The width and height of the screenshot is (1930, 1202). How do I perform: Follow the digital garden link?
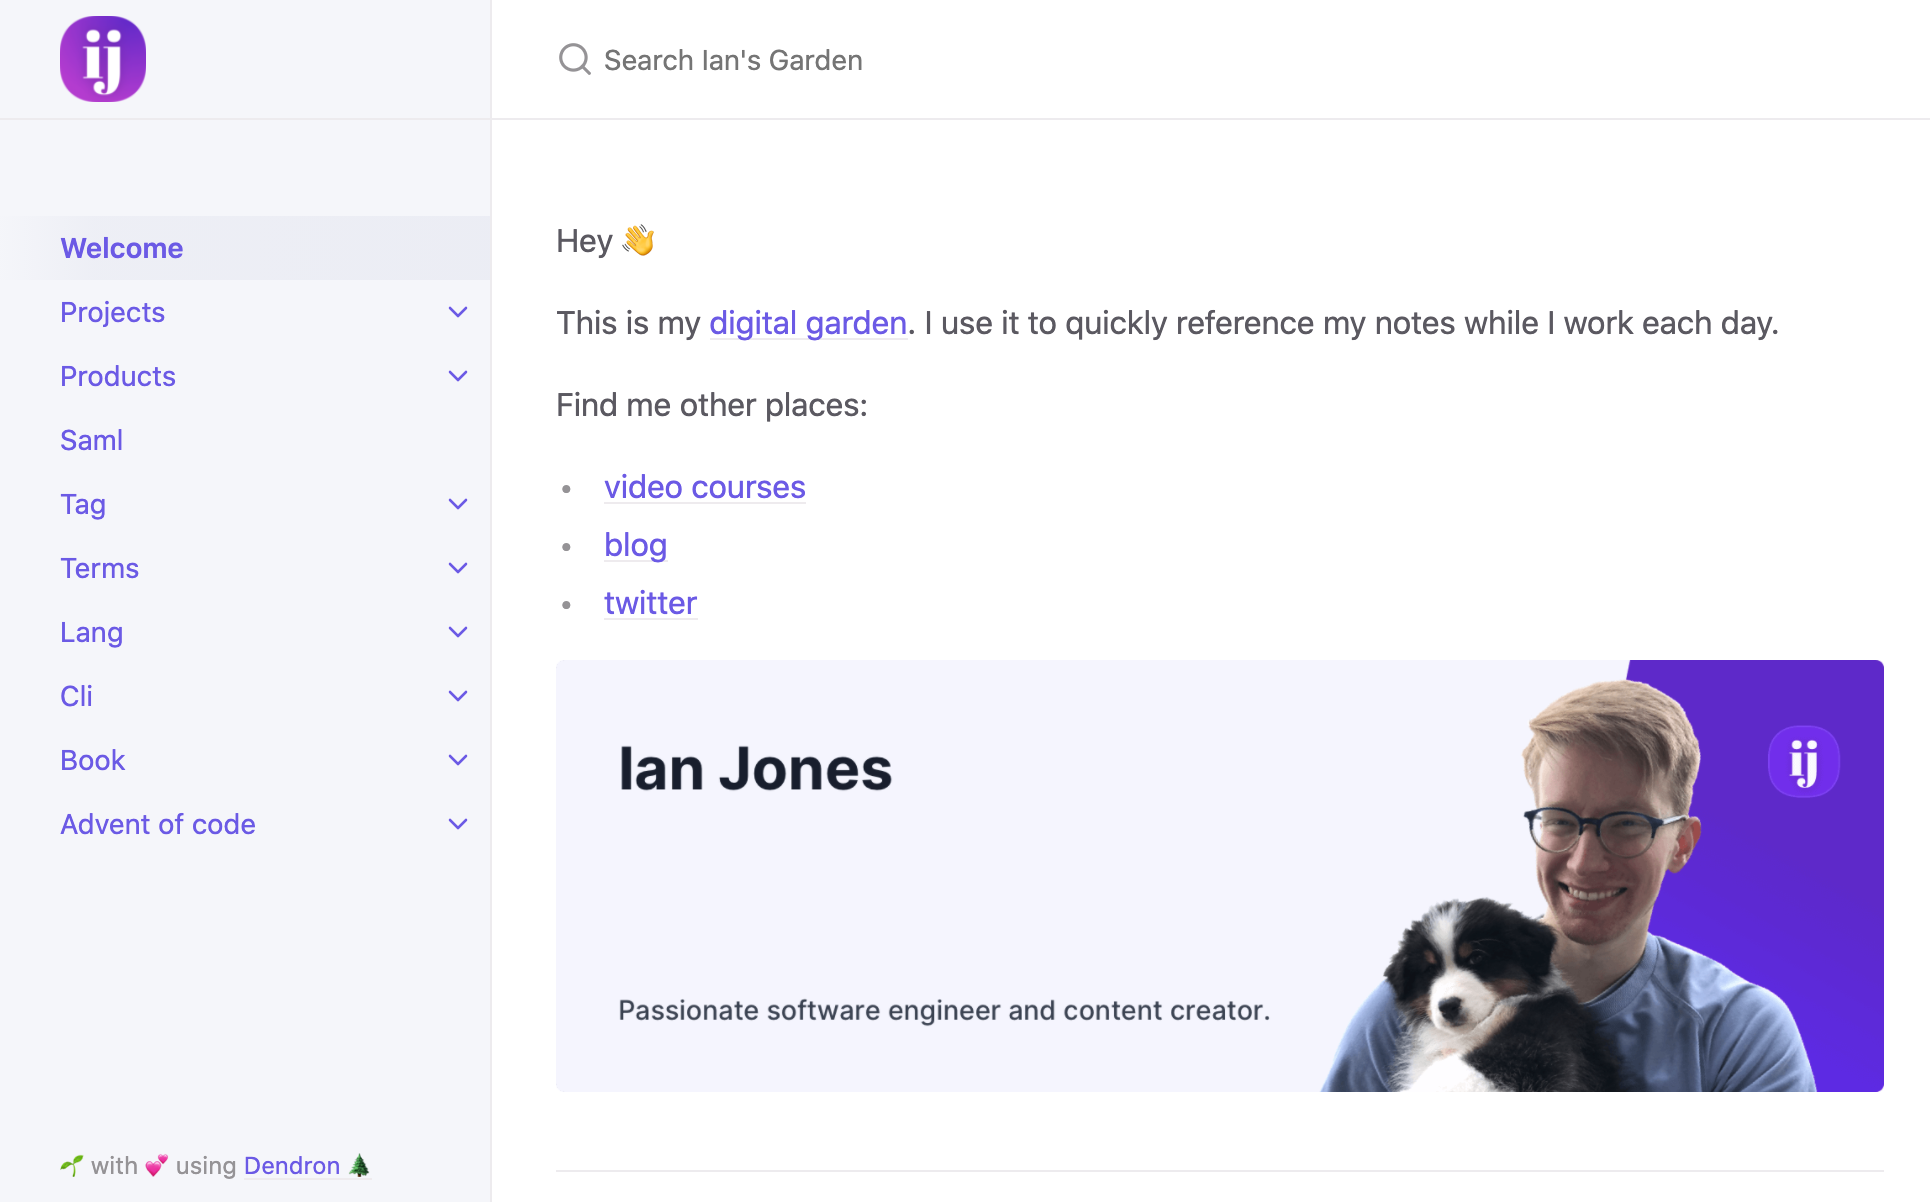[x=807, y=323]
